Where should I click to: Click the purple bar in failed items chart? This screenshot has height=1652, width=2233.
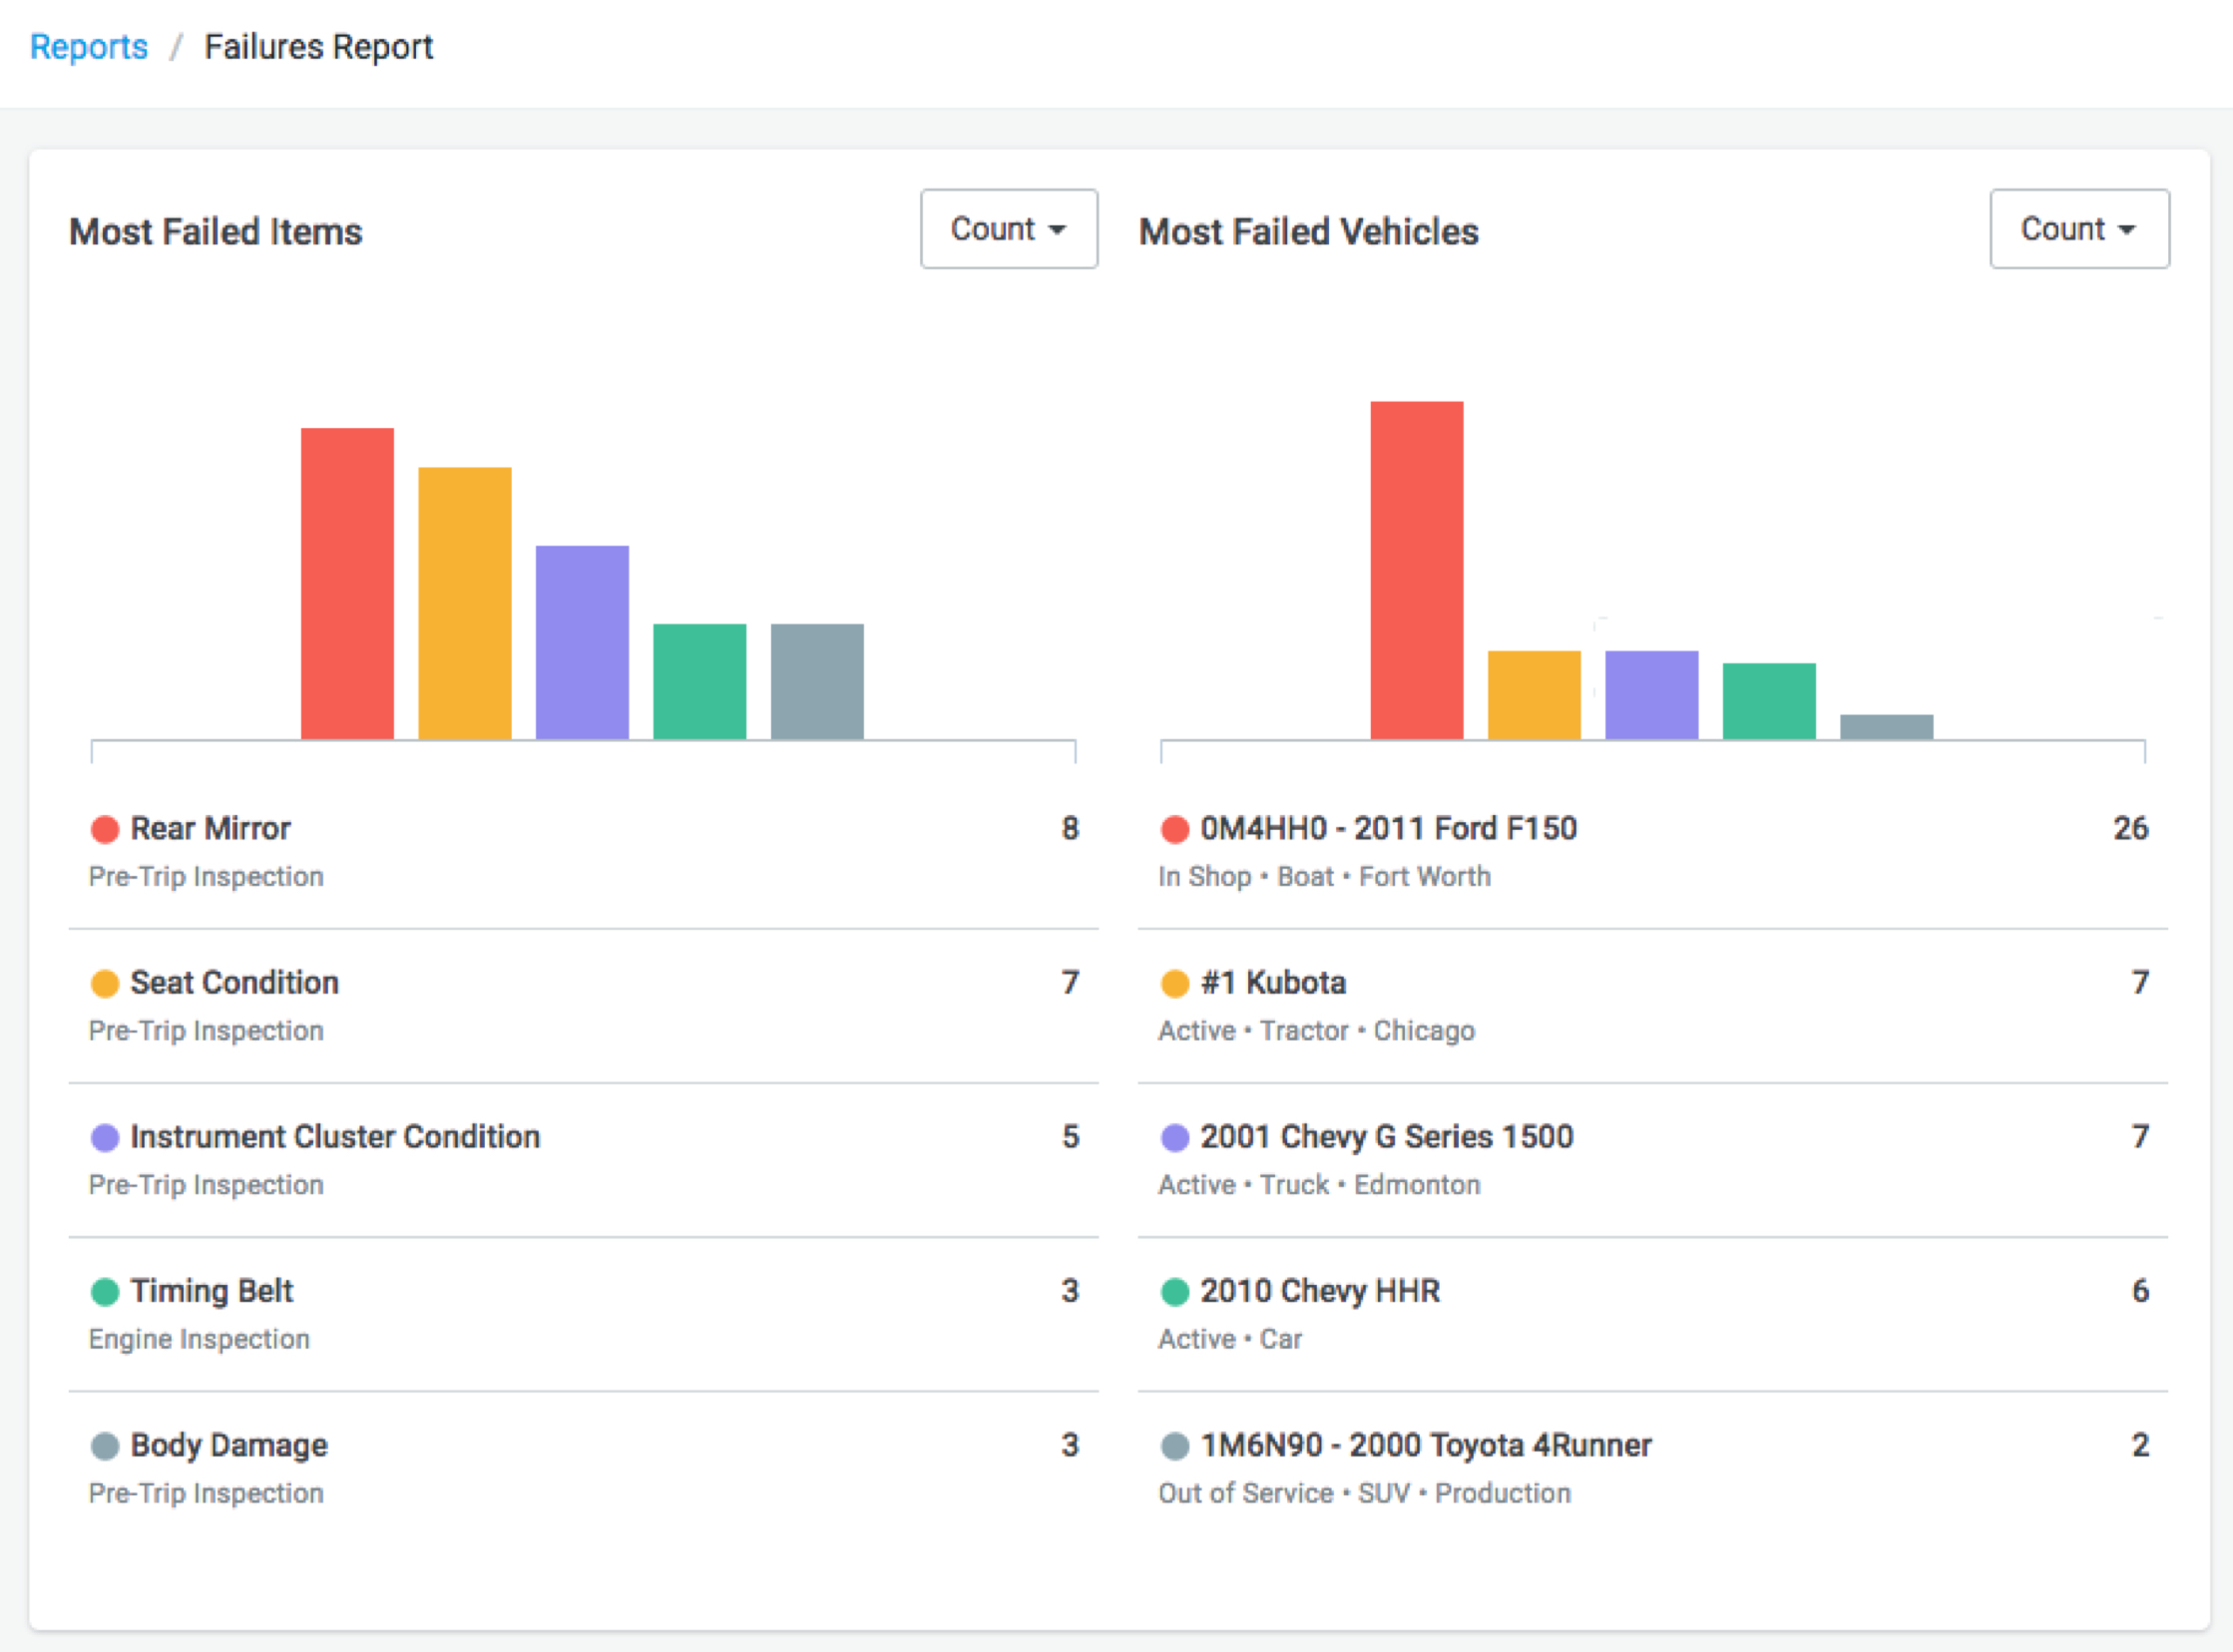point(582,642)
